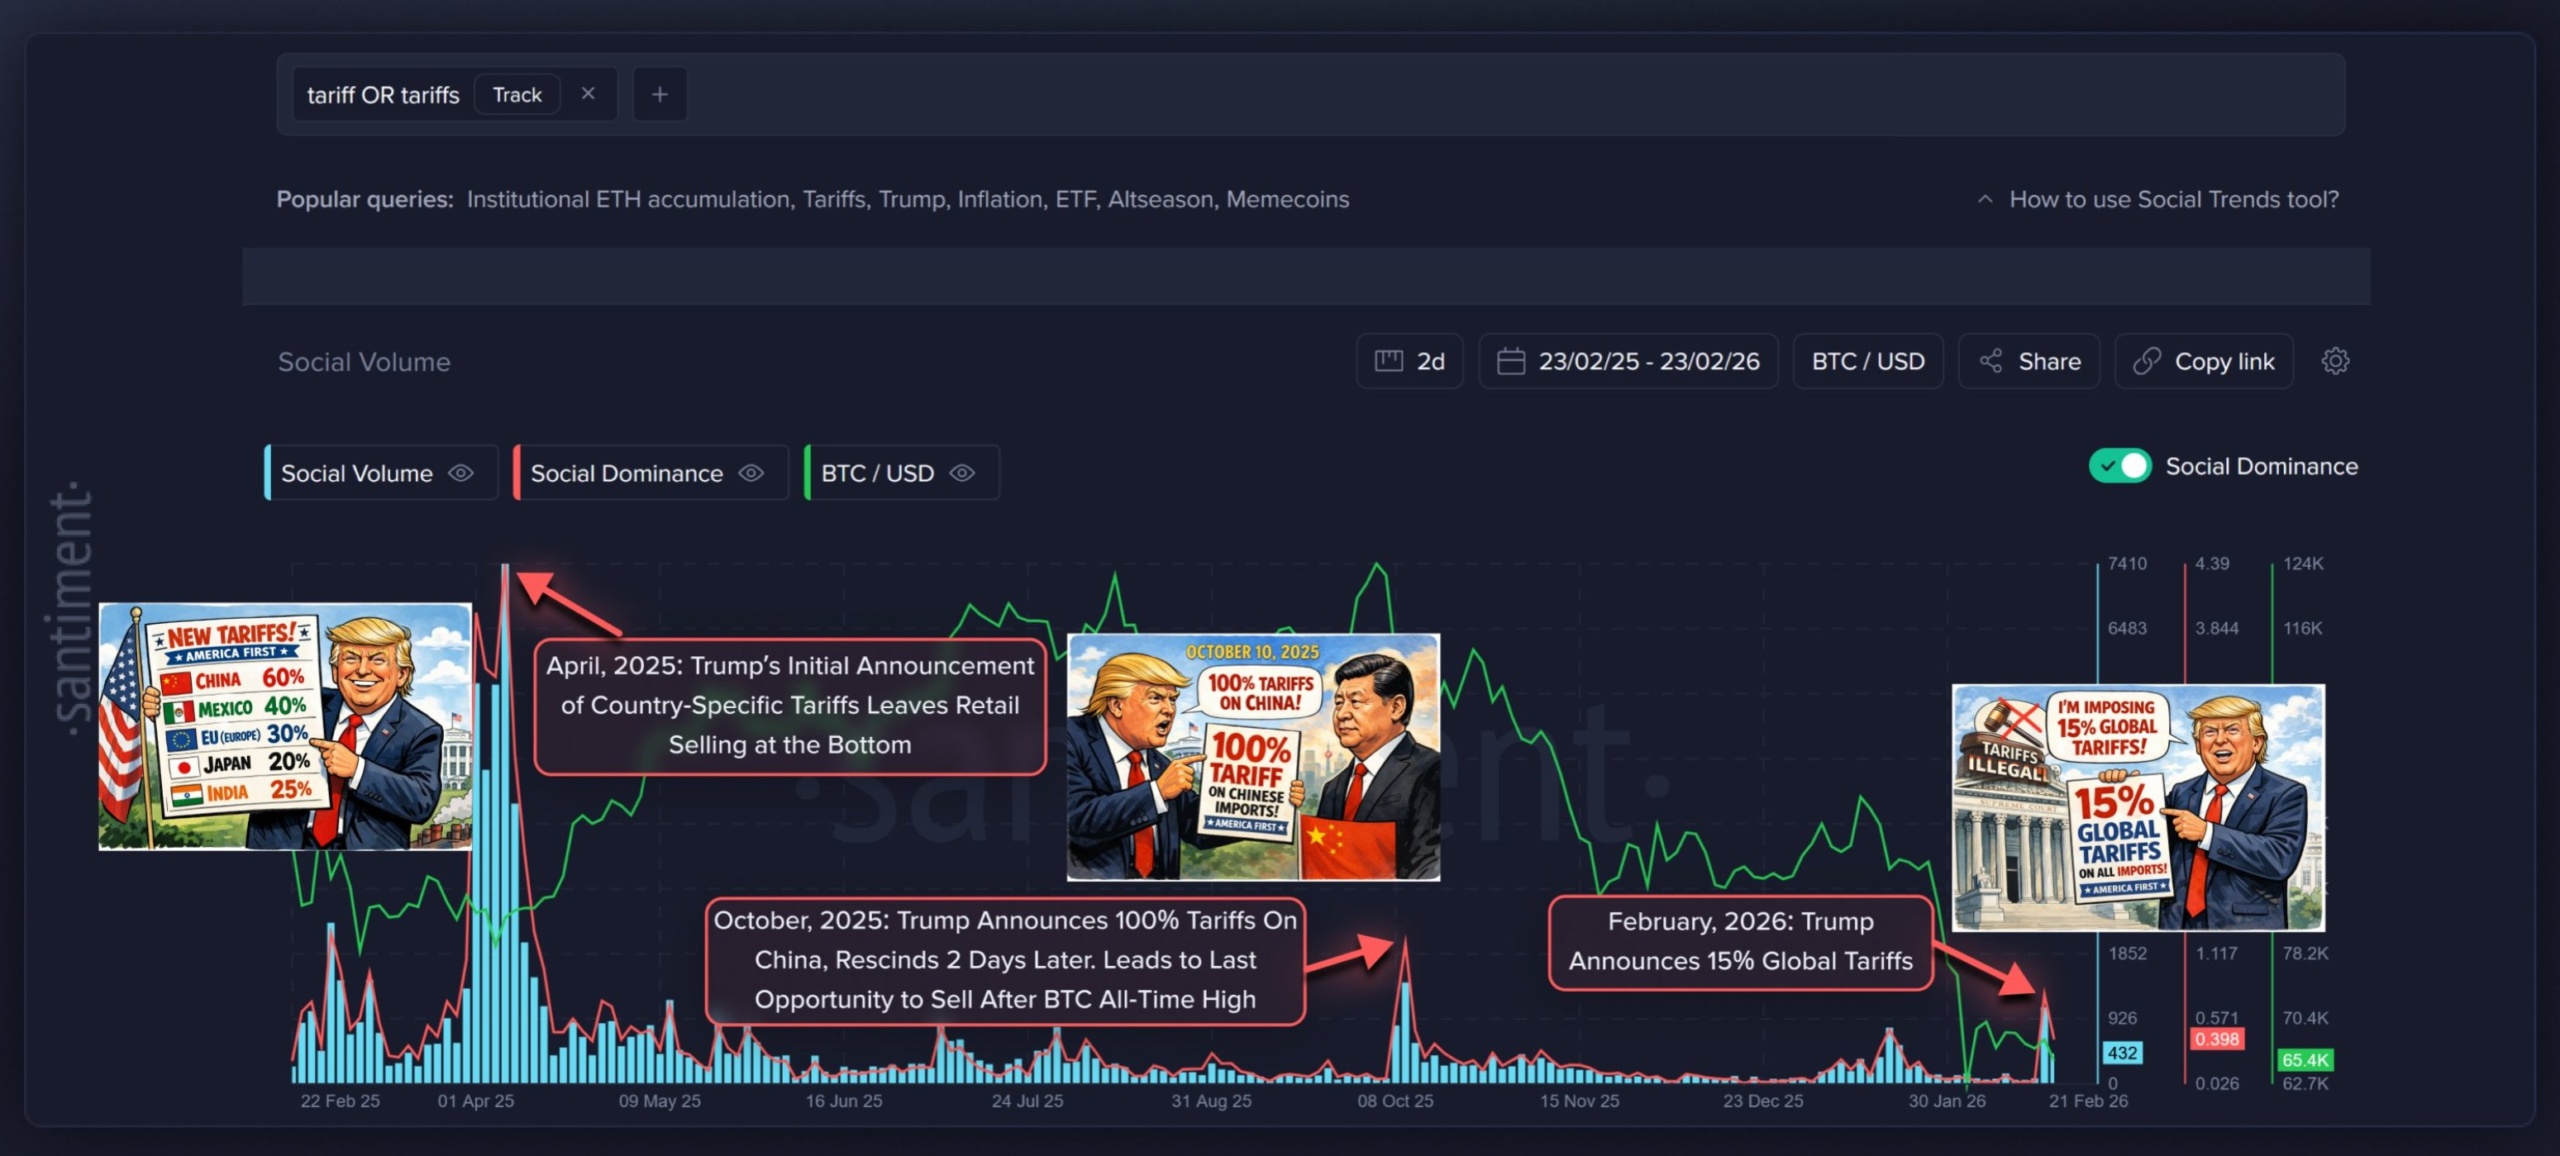Screen dimensions: 2560x1156
Task: Open the 'Institutional ETH accumulation' popular query
Action: (x=625, y=199)
